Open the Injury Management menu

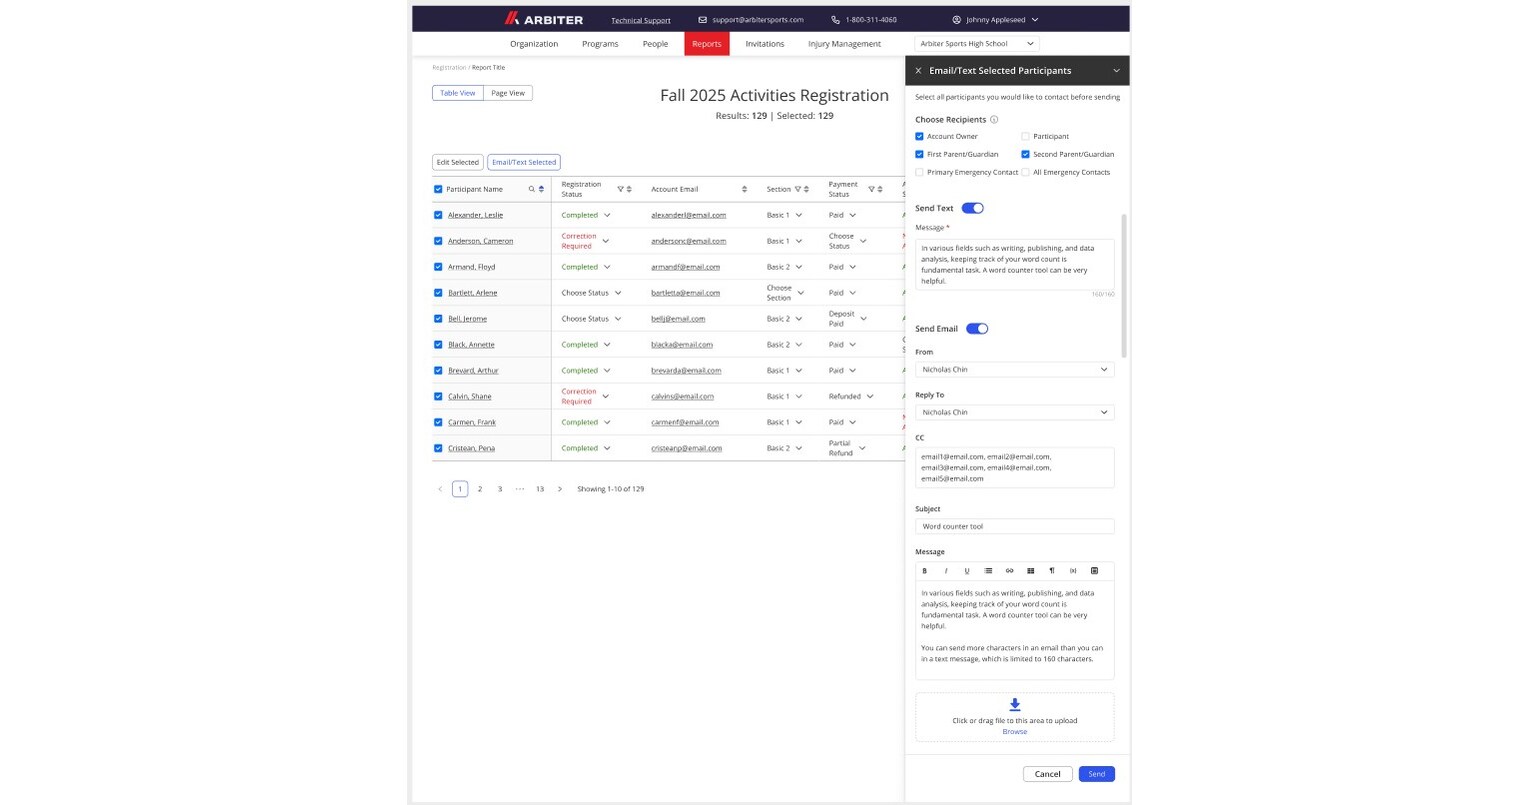[844, 44]
